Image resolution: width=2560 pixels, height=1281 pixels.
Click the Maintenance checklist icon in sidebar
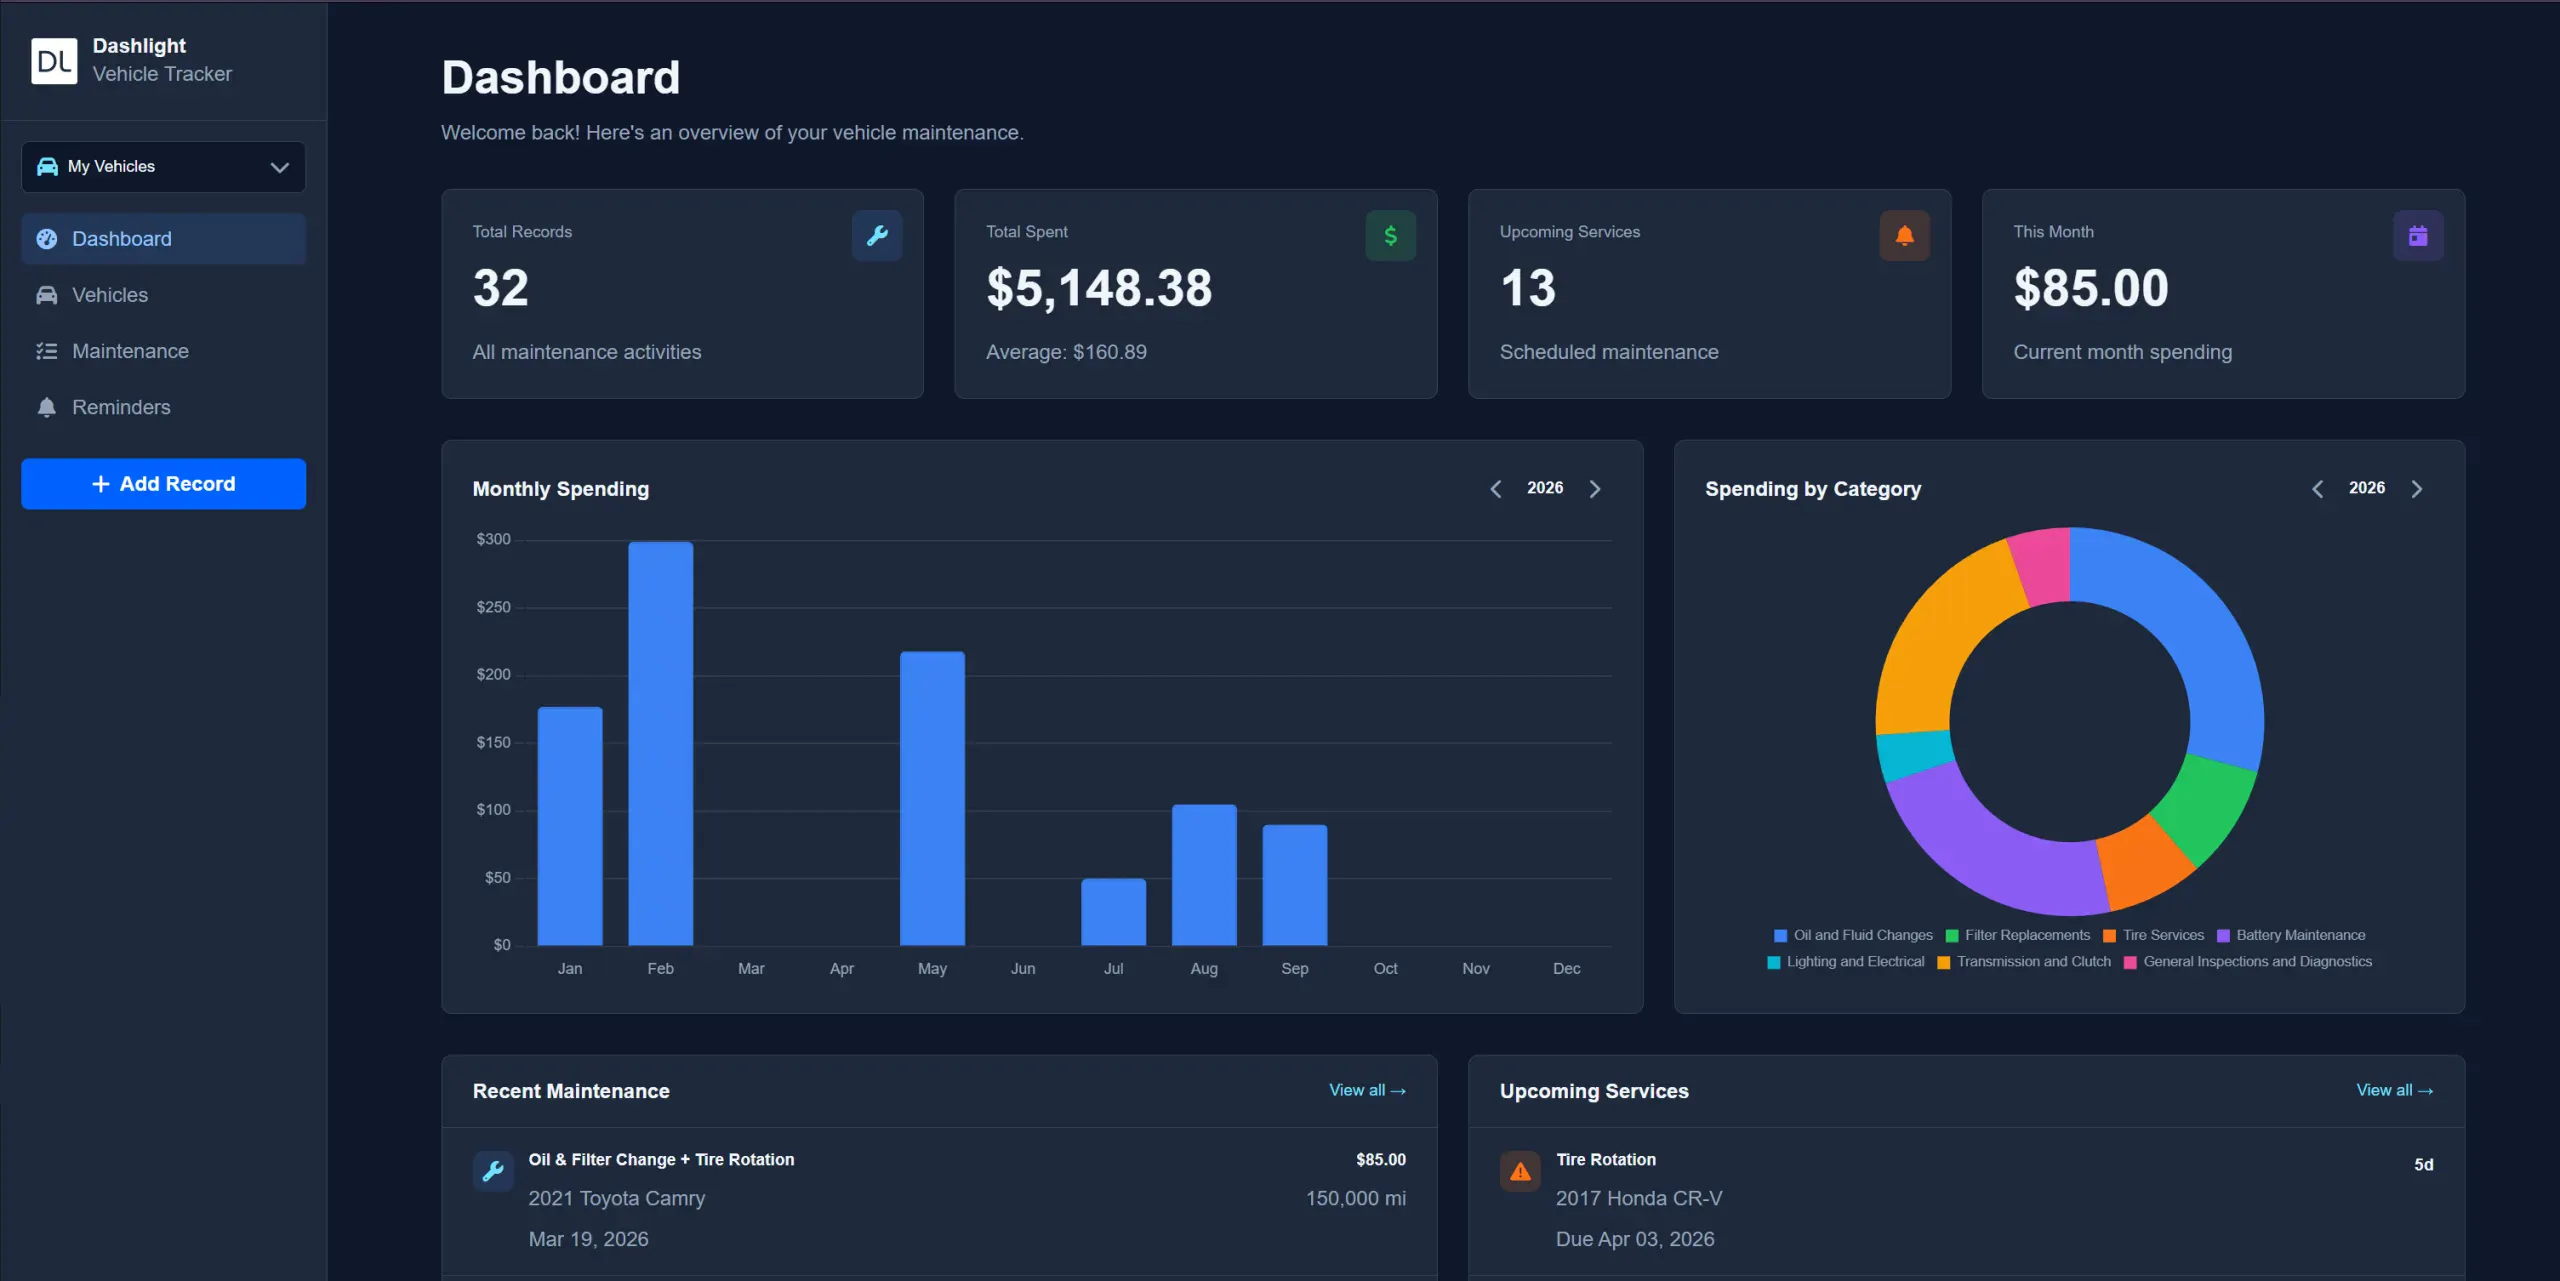tap(47, 351)
